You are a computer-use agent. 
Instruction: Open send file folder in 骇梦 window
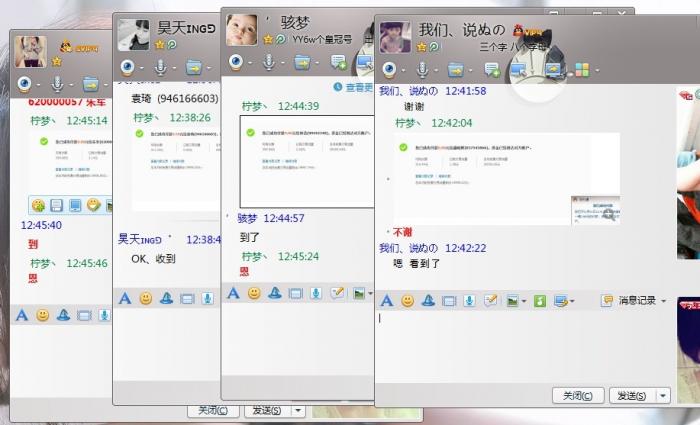point(302,62)
